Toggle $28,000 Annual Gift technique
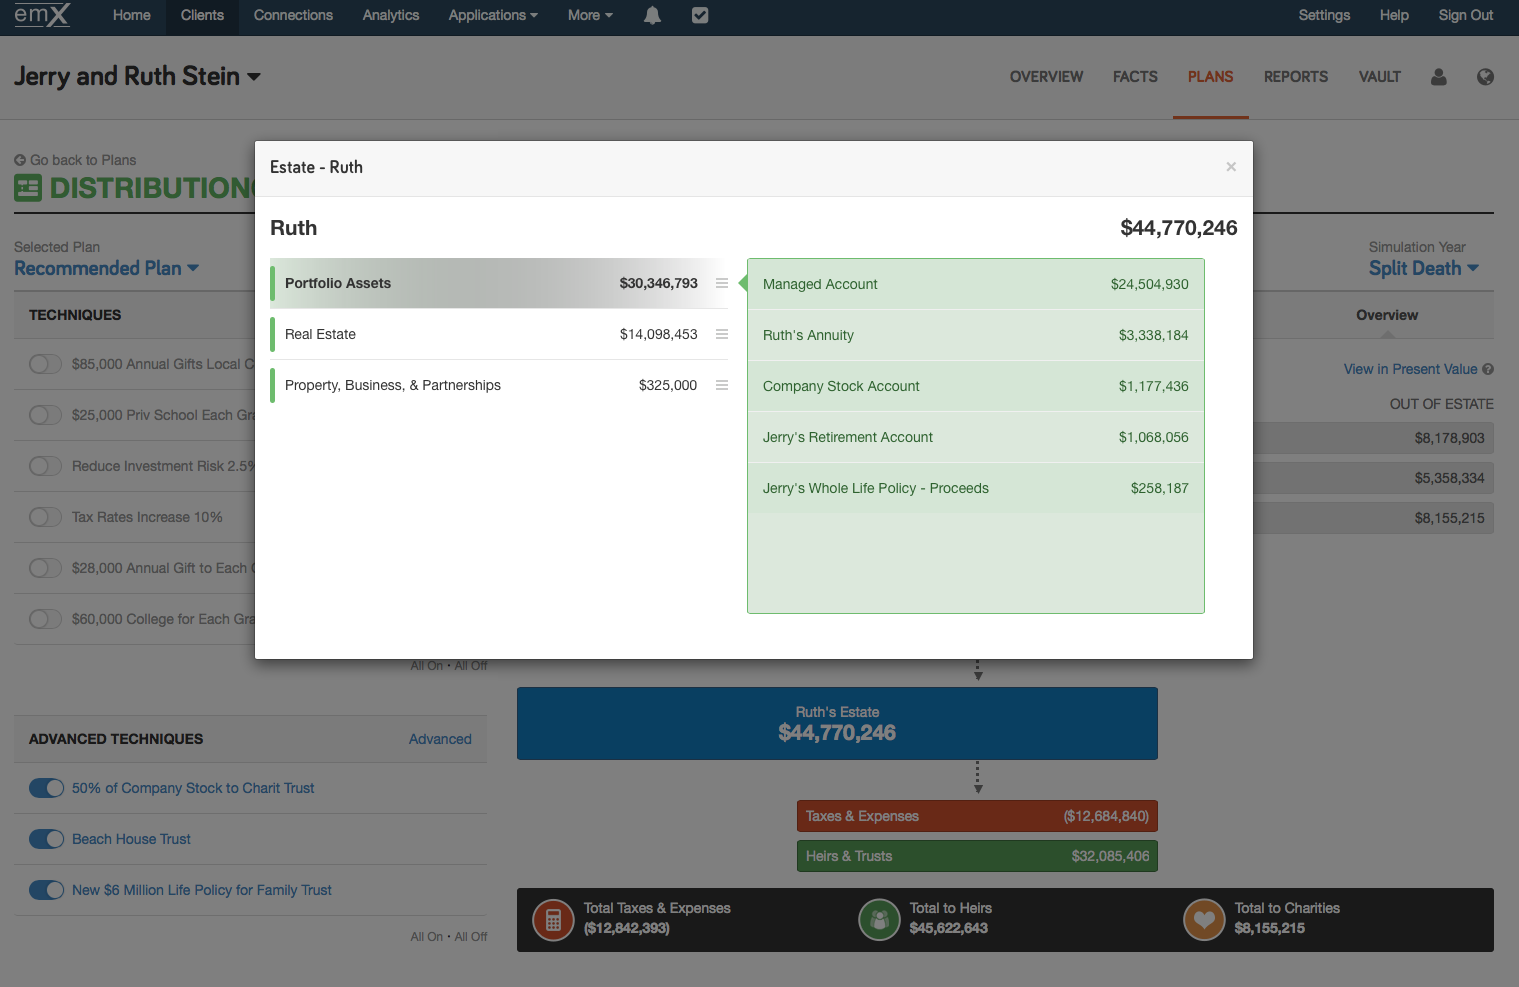 point(46,568)
